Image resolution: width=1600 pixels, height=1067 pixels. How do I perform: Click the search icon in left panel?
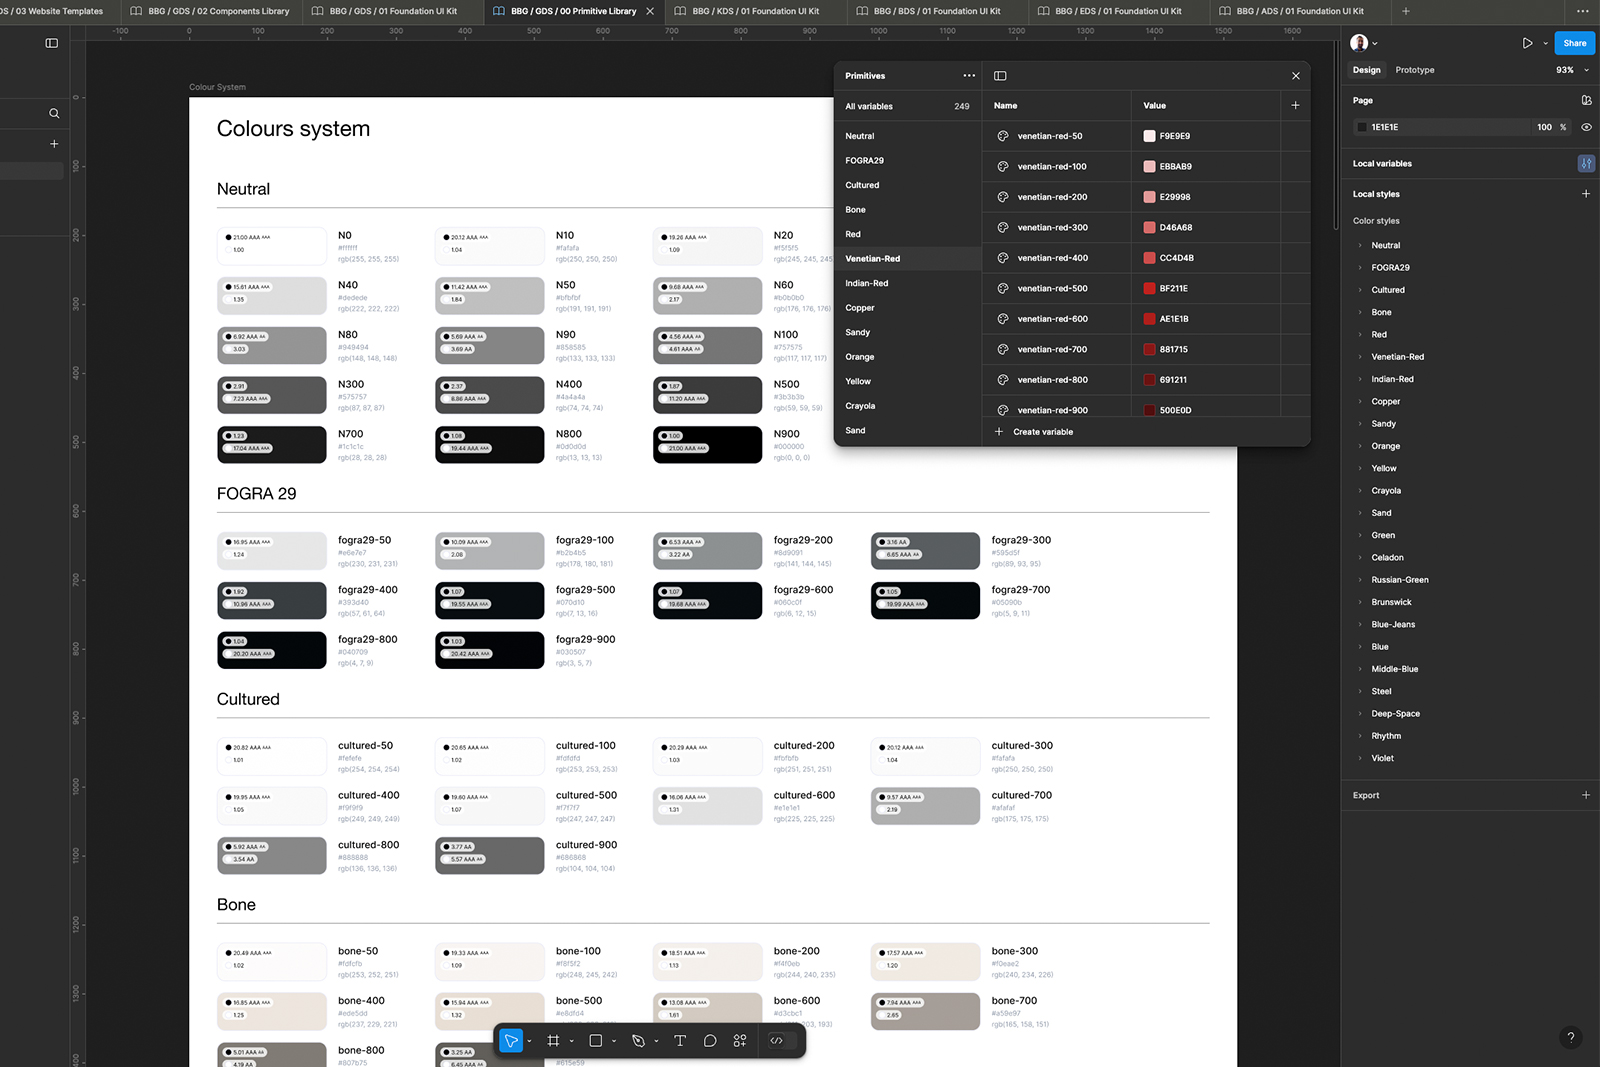[x=54, y=114]
